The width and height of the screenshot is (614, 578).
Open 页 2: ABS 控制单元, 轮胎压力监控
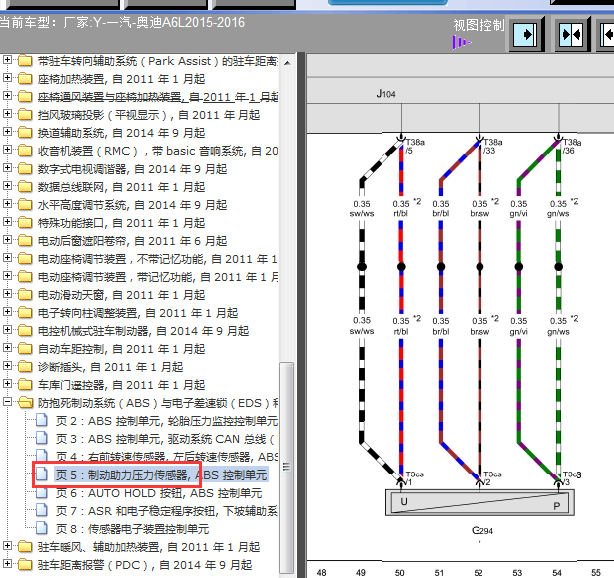(x=166, y=421)
